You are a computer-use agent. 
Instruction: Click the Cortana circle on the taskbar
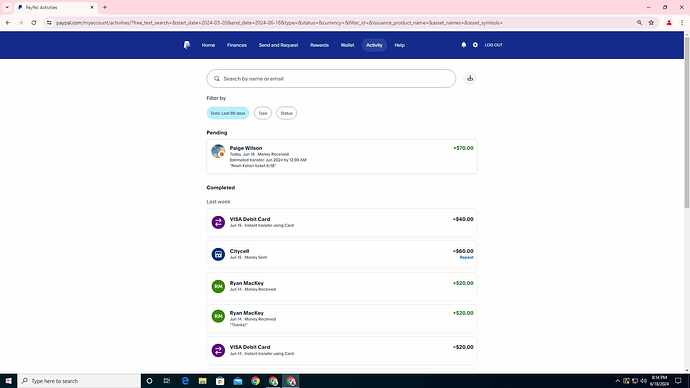[149, 381]
